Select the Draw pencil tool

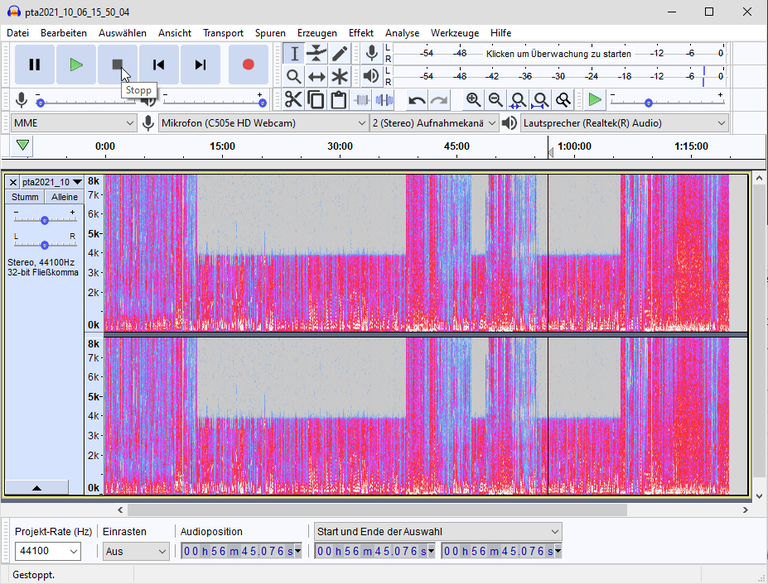pos(339,53)
